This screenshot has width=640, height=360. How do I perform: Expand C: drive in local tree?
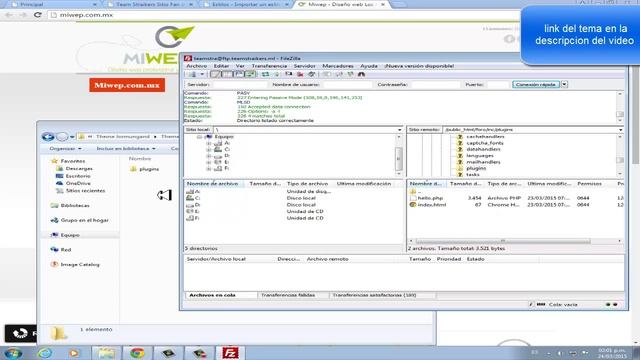coord(209,149)
